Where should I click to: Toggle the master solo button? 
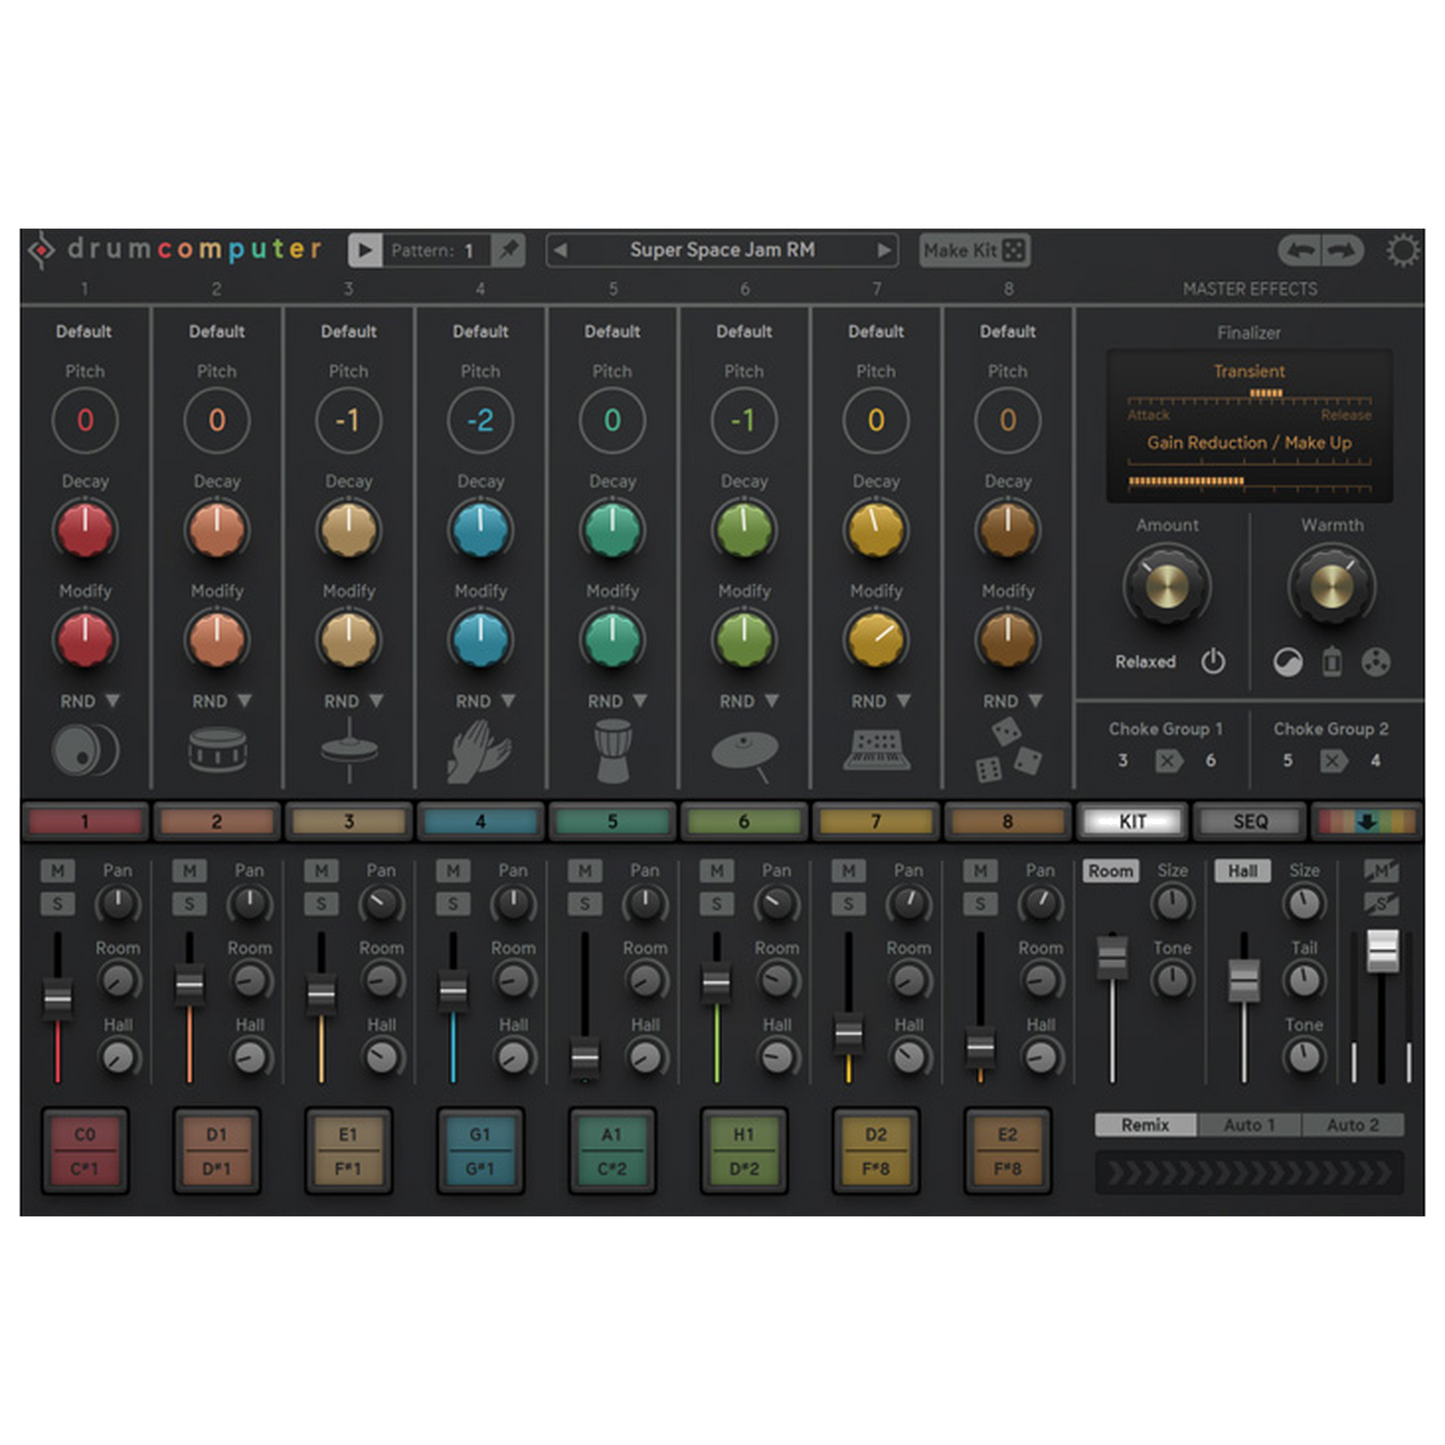click(x=1381, y=904)
